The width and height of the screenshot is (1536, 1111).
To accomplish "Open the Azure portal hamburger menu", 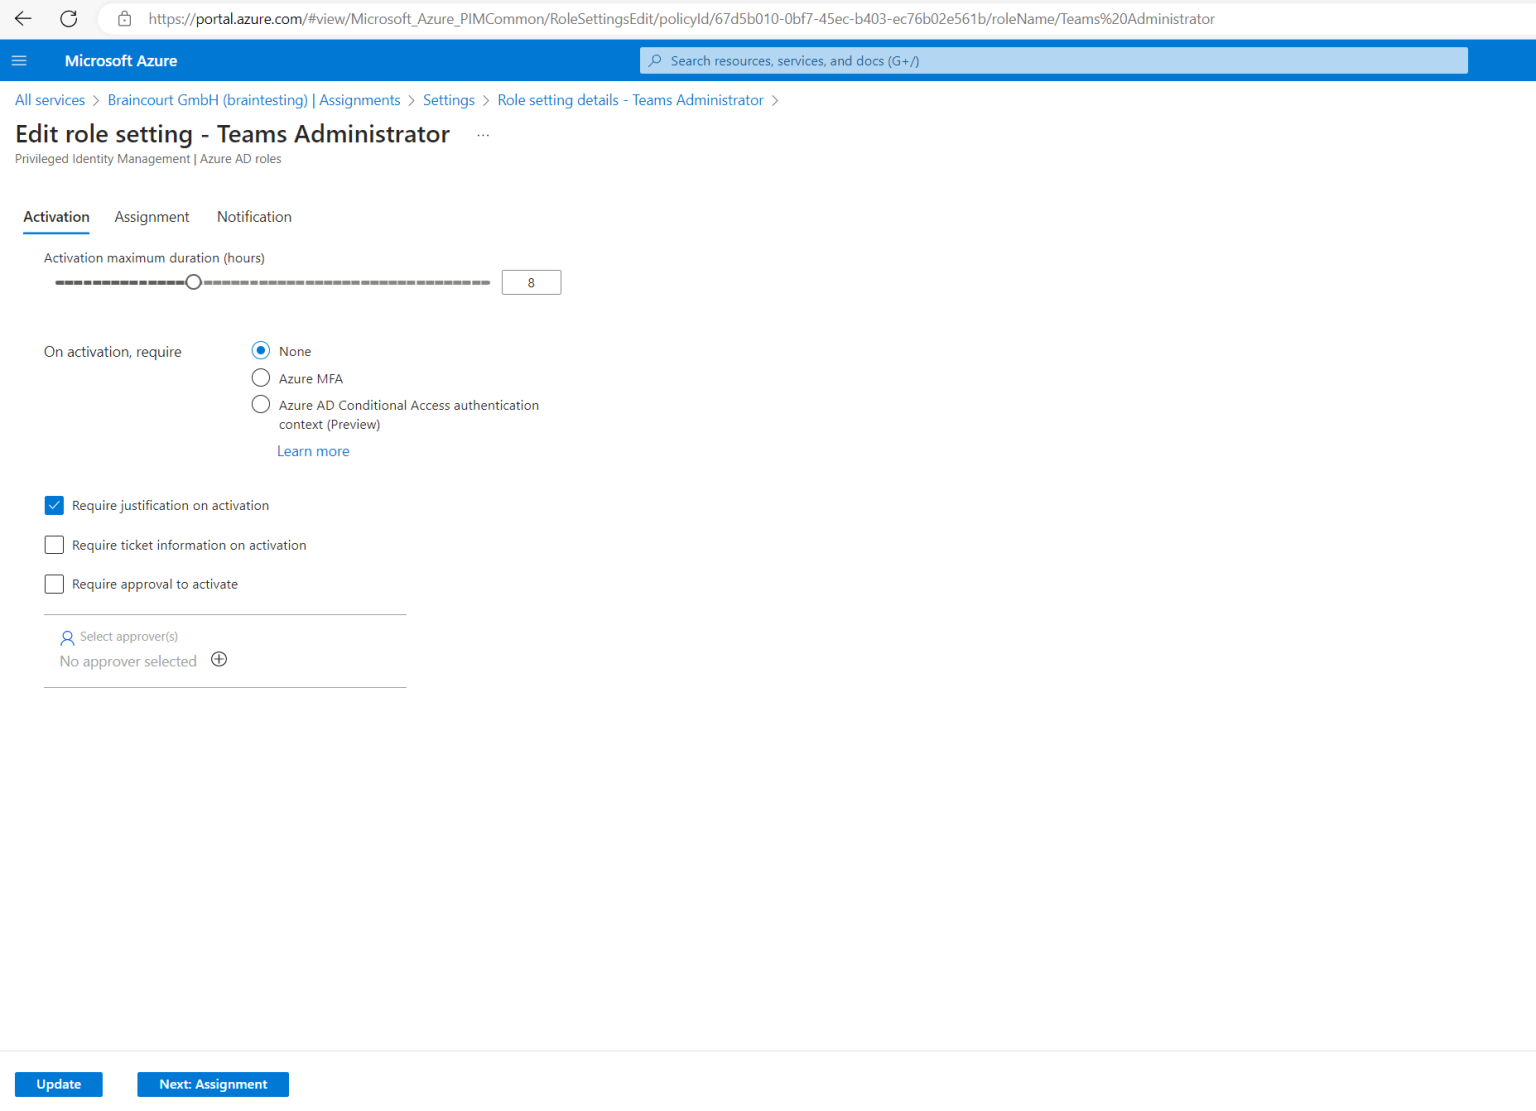I will [18, 60].
